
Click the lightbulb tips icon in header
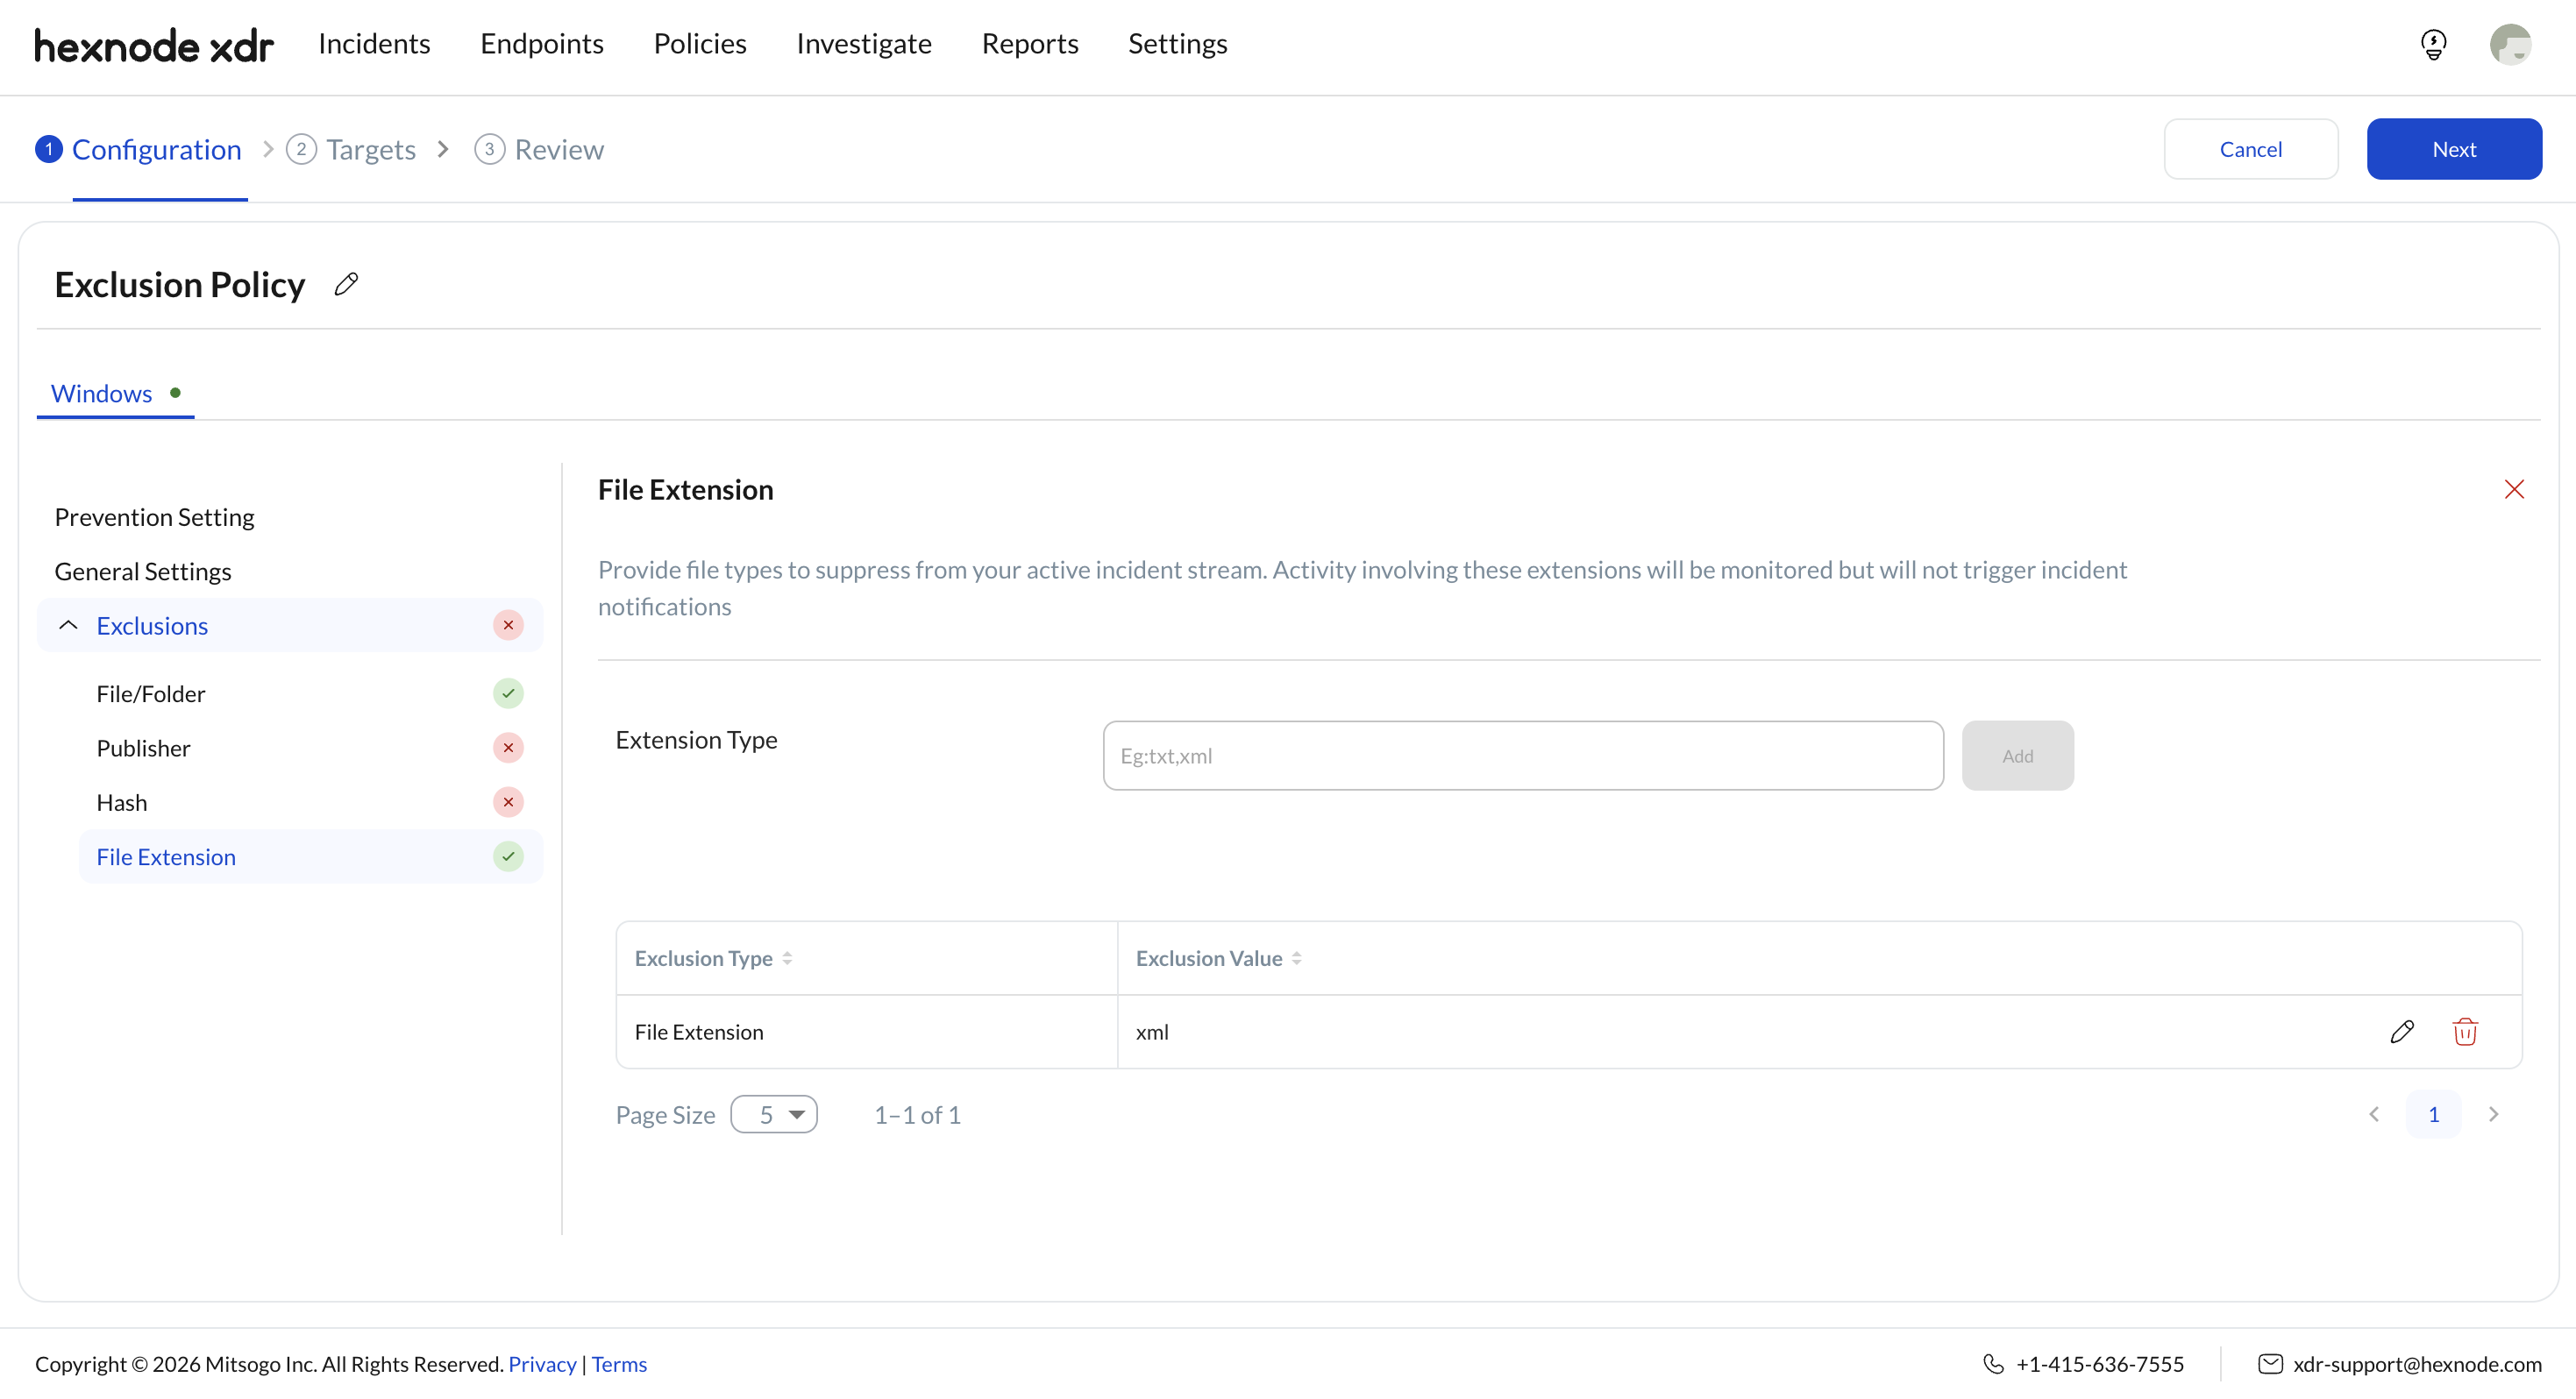pos(2433,45)
